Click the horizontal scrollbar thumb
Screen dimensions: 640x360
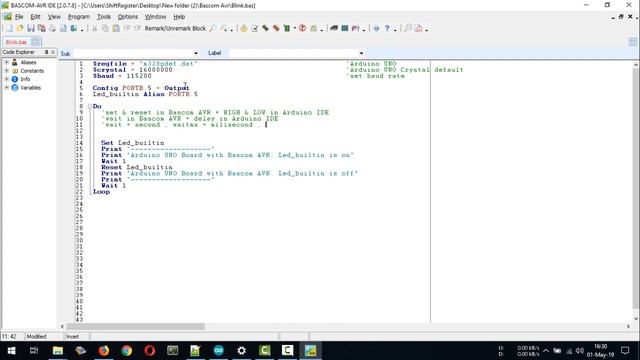point(135,327)
